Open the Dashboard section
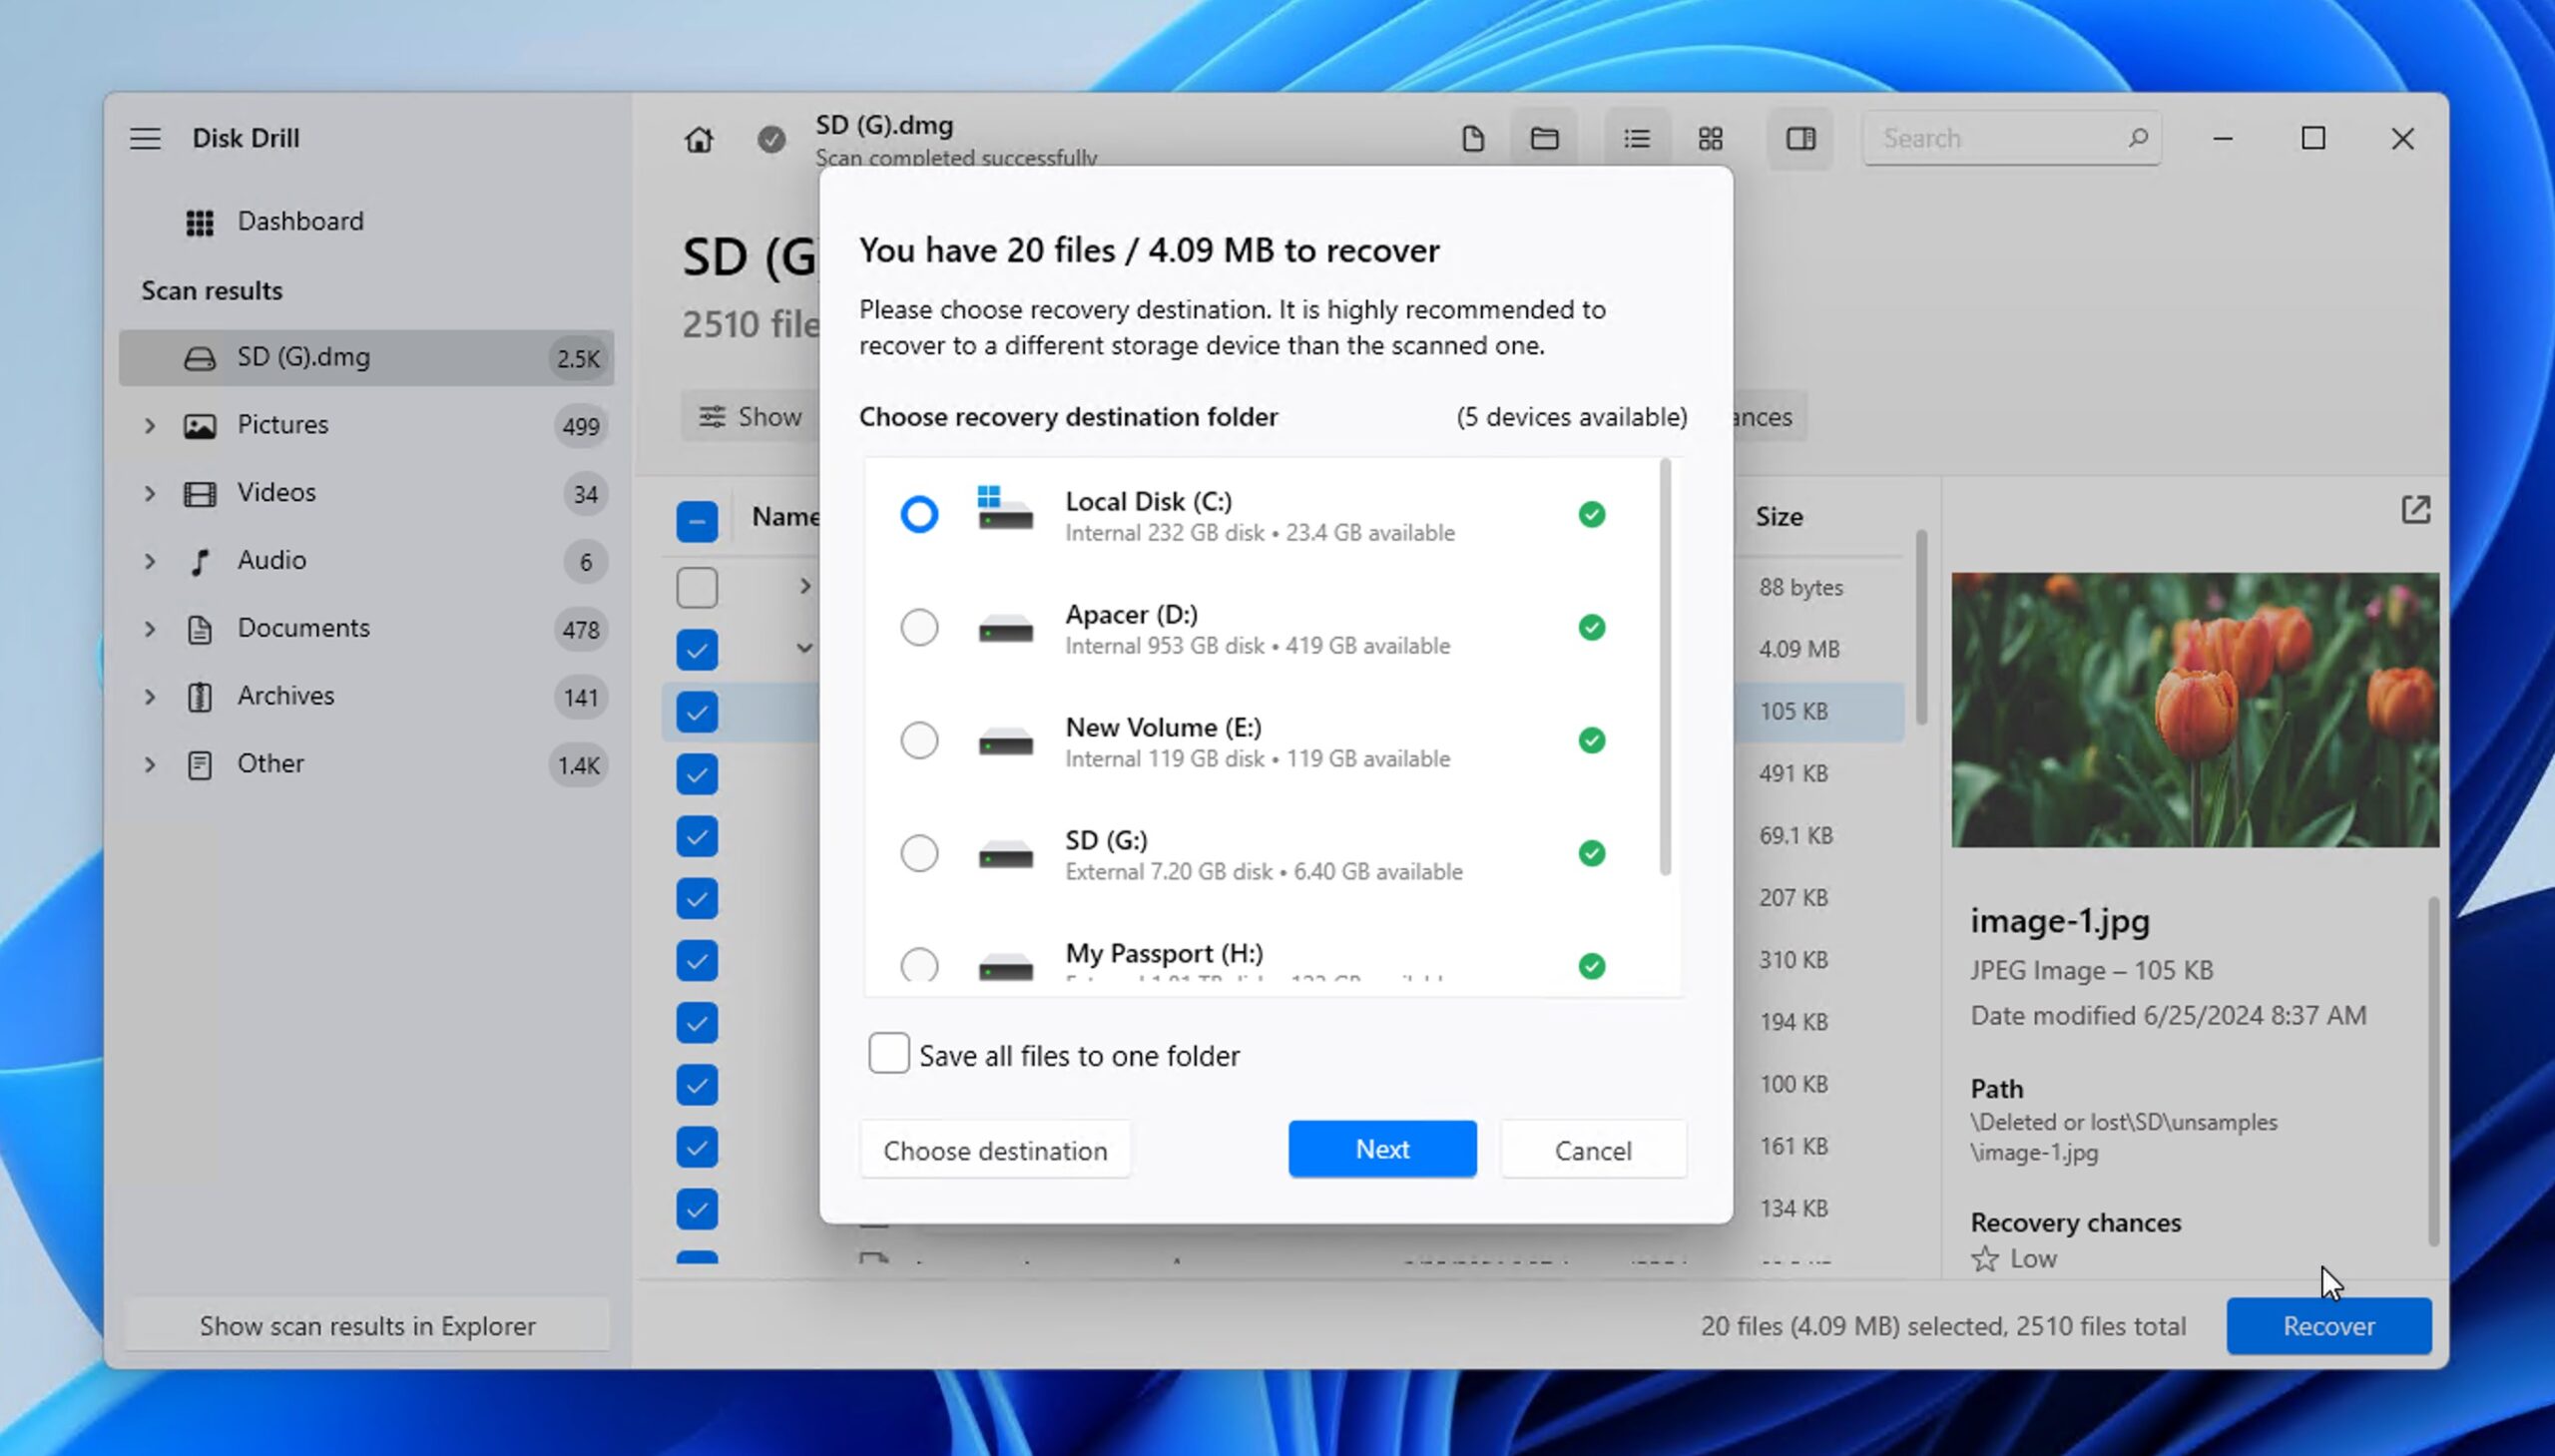Image resolution: width=2555 pixels, height=1456 pixels. [300, 221]
